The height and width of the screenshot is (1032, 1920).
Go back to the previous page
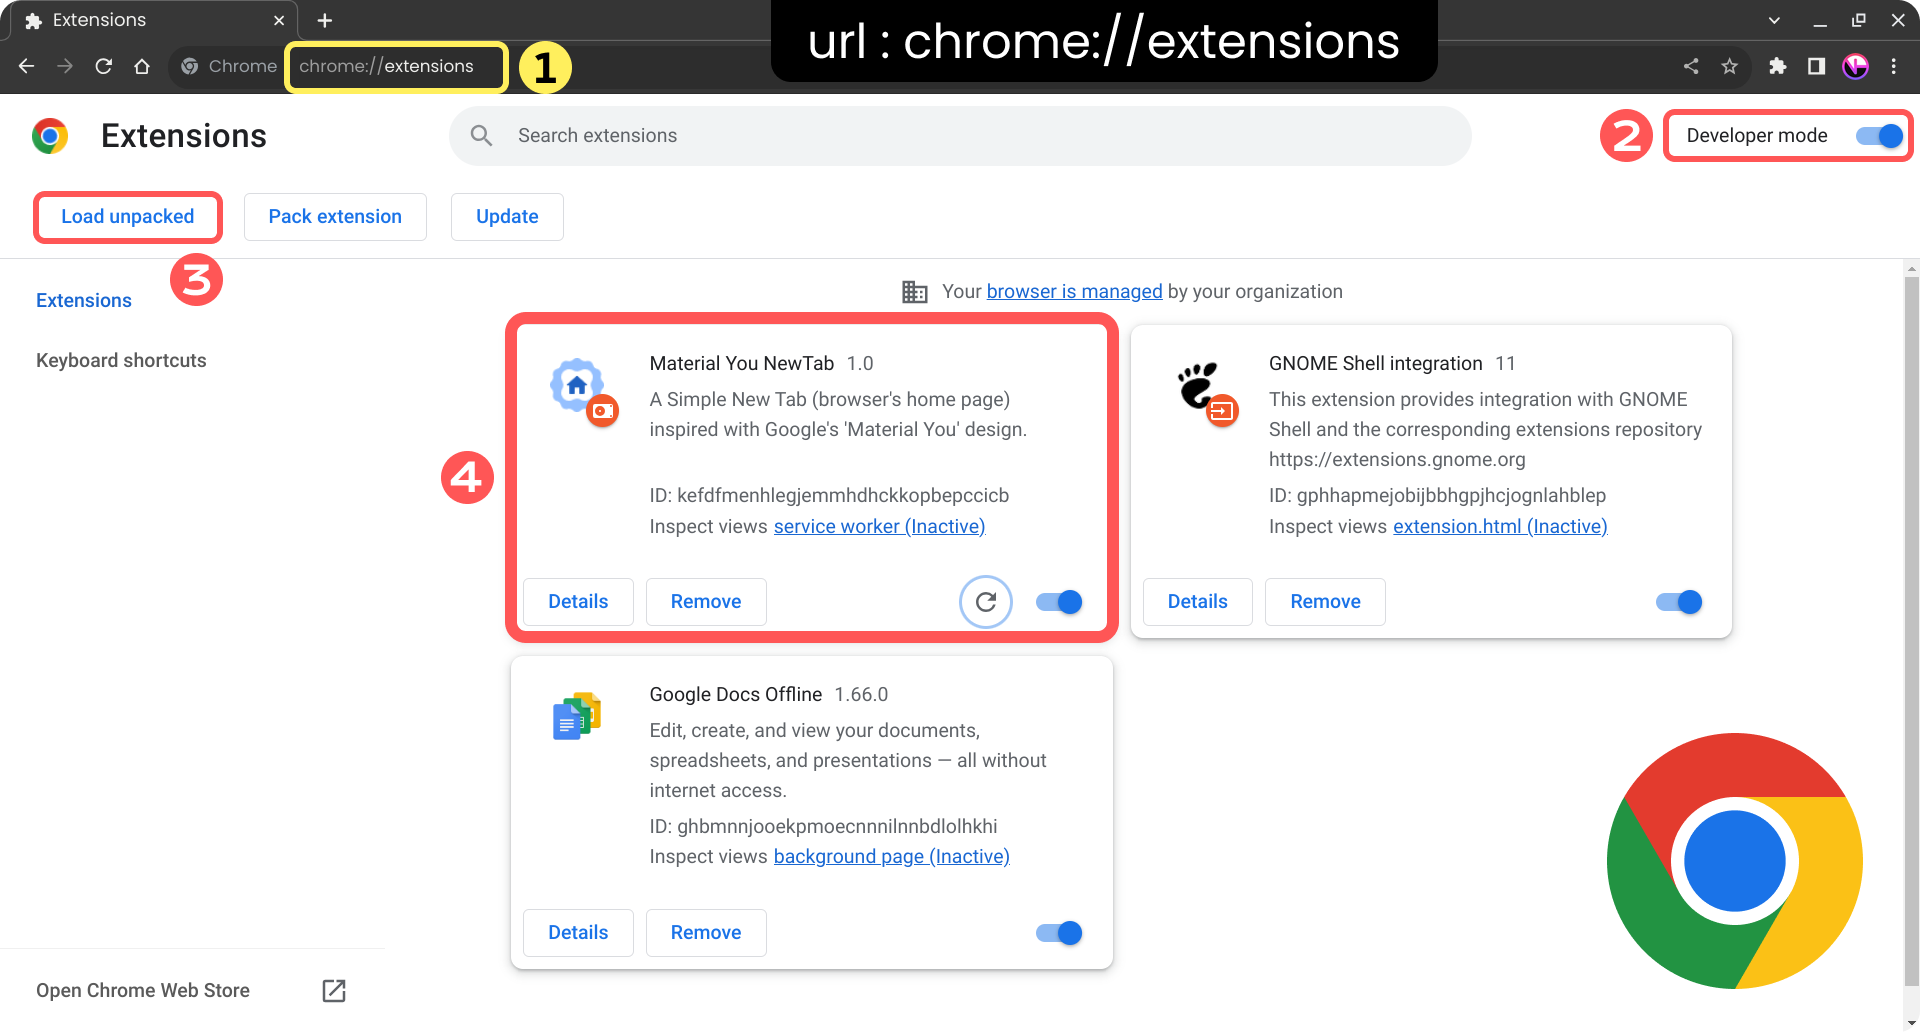point(27,66)
